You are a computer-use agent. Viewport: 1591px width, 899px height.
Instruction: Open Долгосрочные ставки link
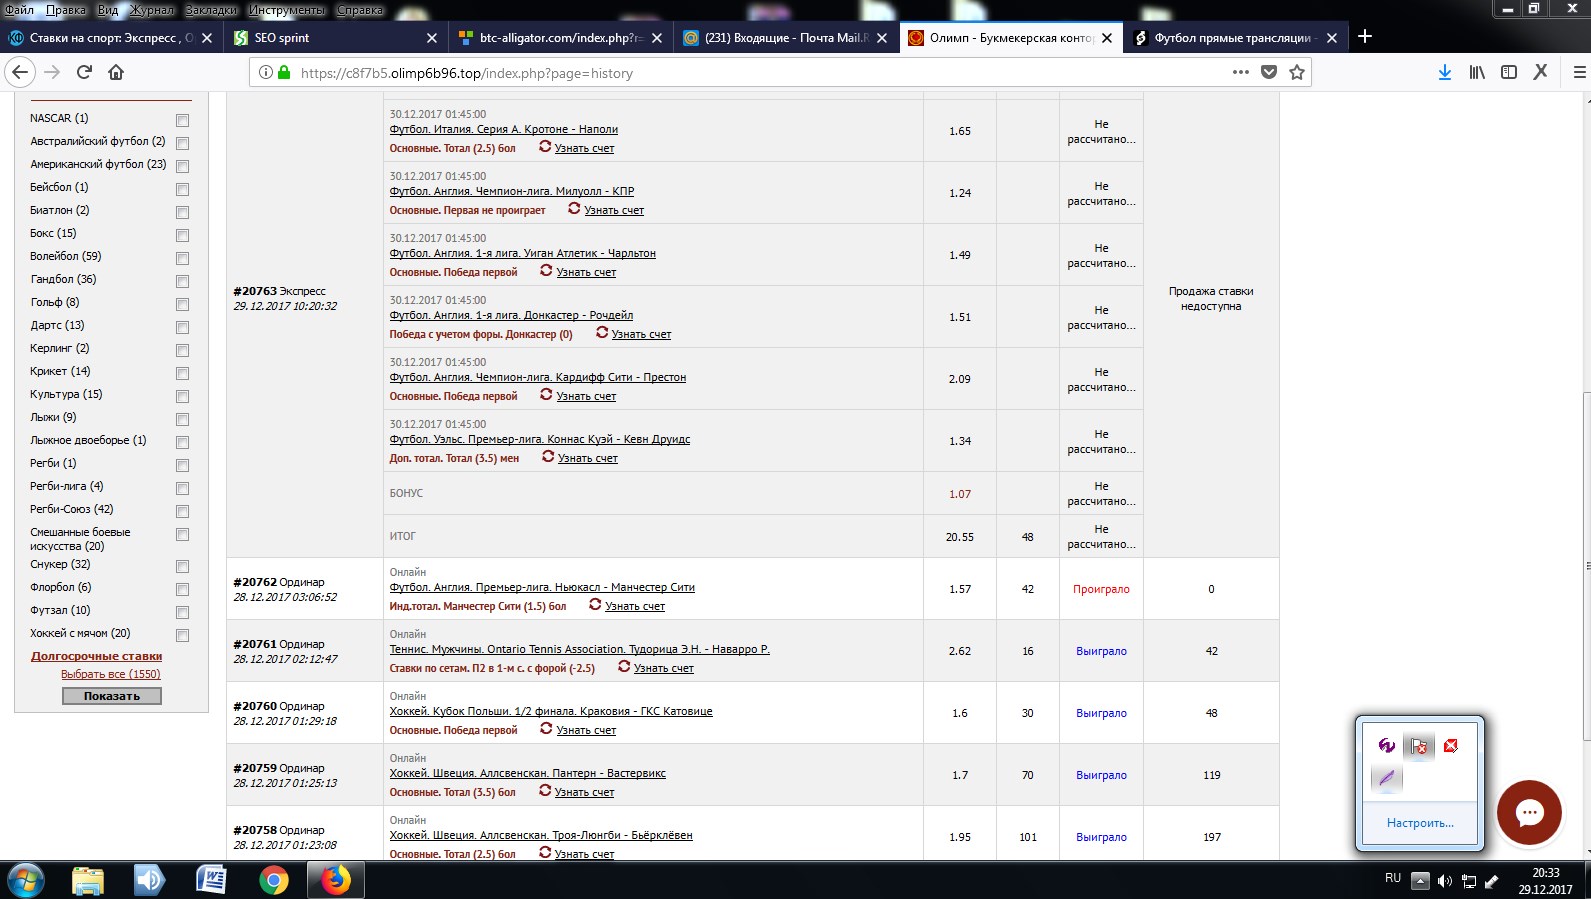[x=96, y=656]
